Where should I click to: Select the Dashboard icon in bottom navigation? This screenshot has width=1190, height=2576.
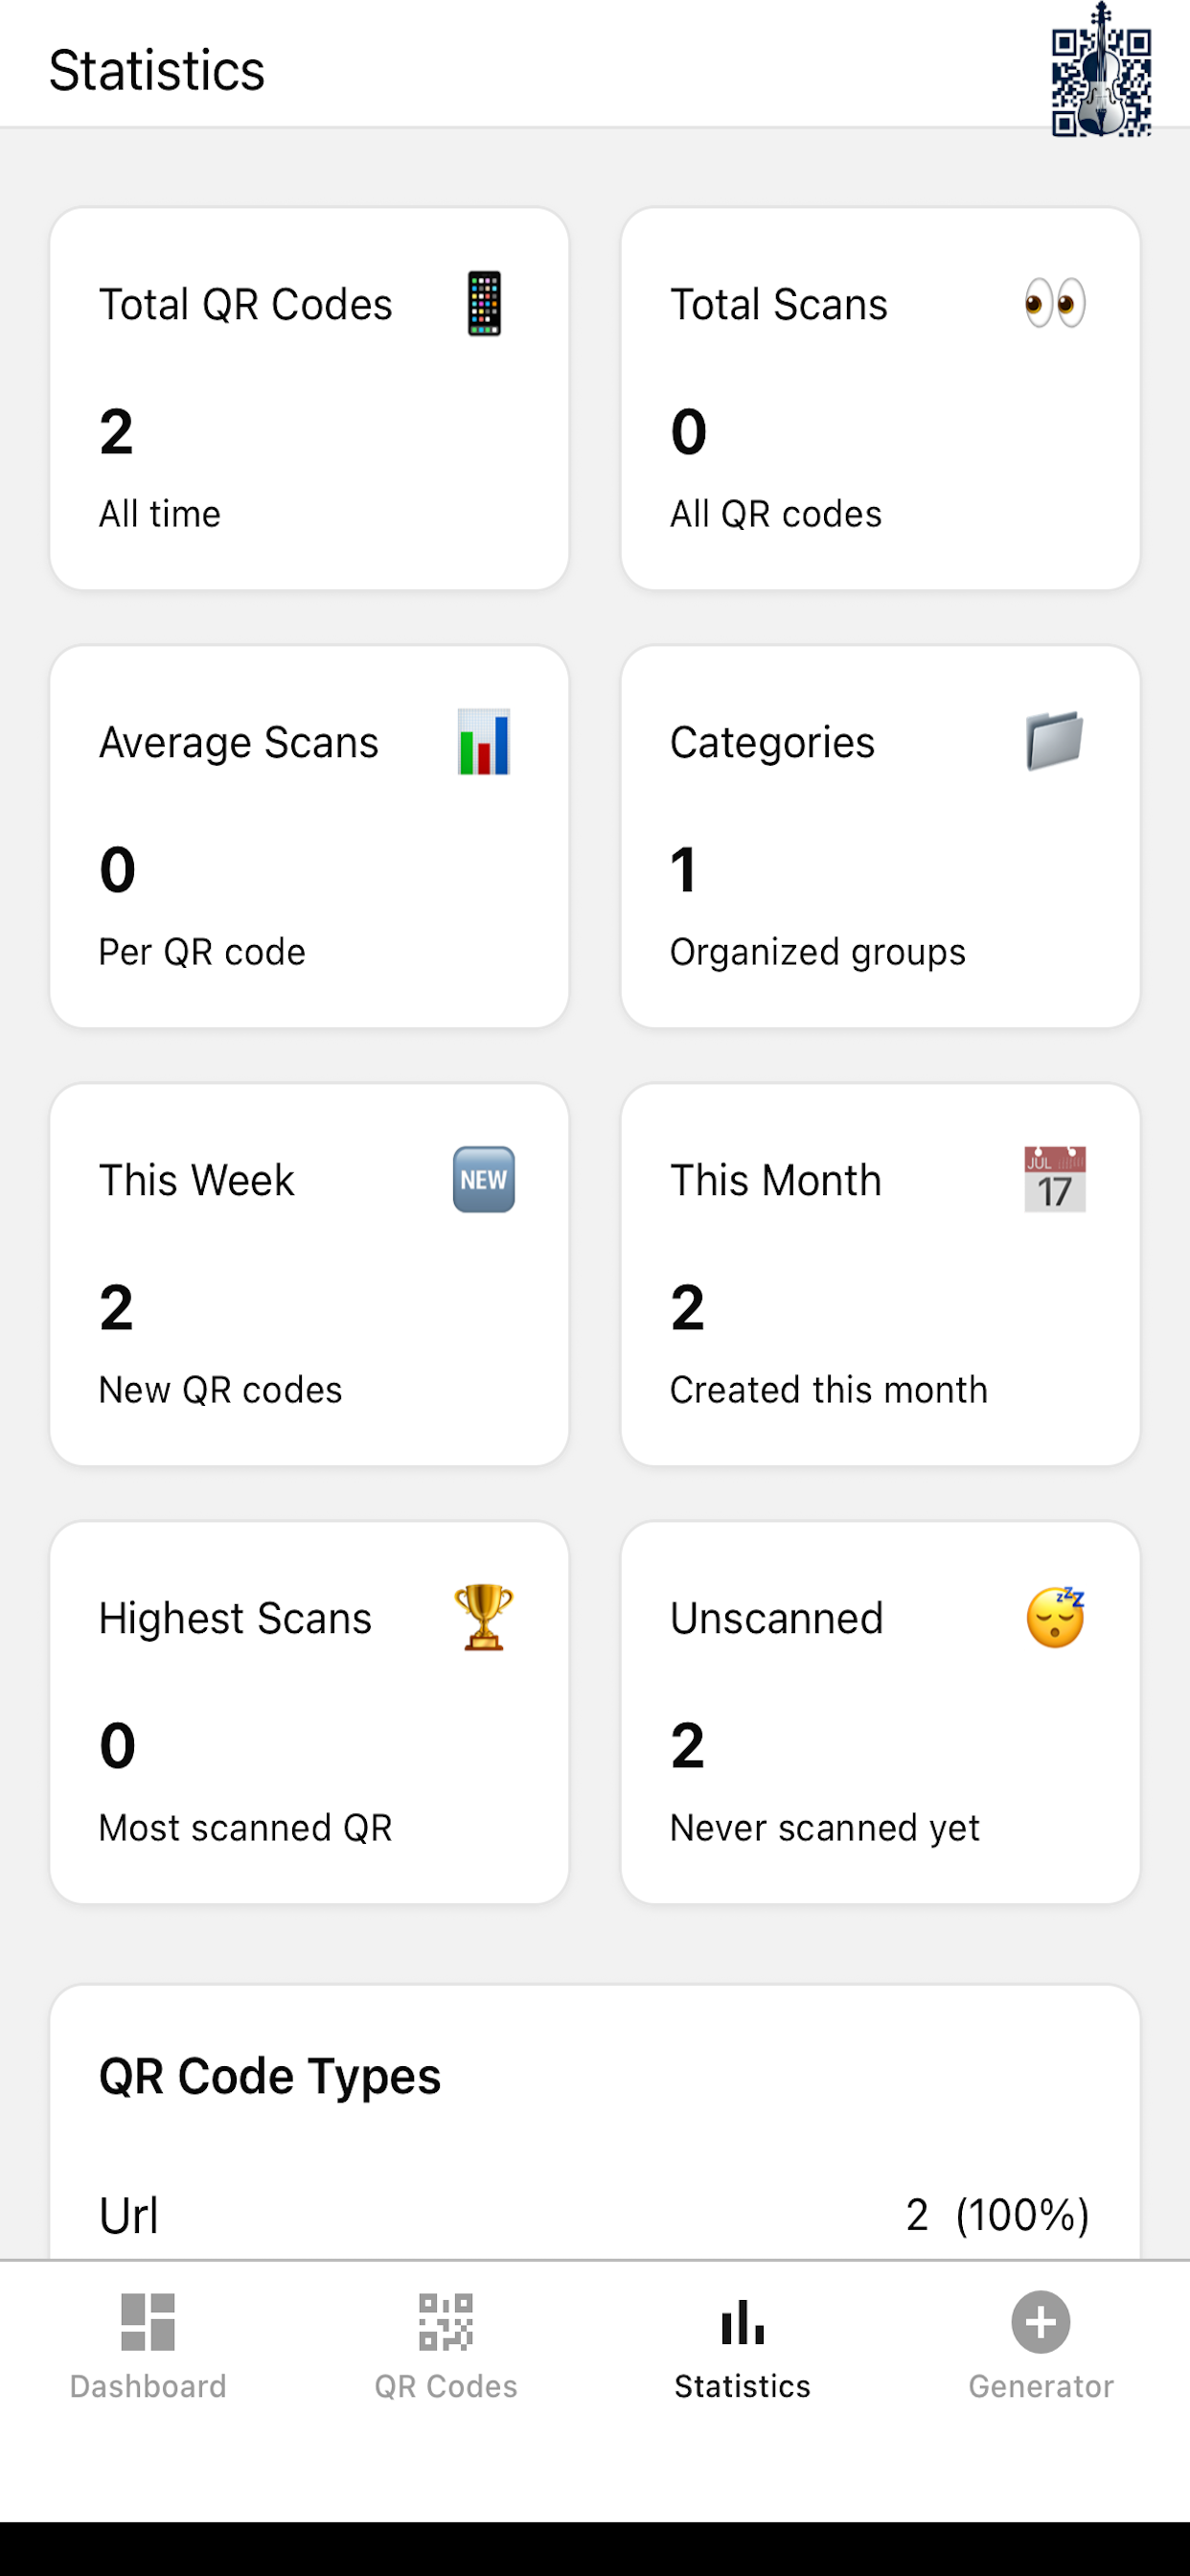pos(148,2325)
